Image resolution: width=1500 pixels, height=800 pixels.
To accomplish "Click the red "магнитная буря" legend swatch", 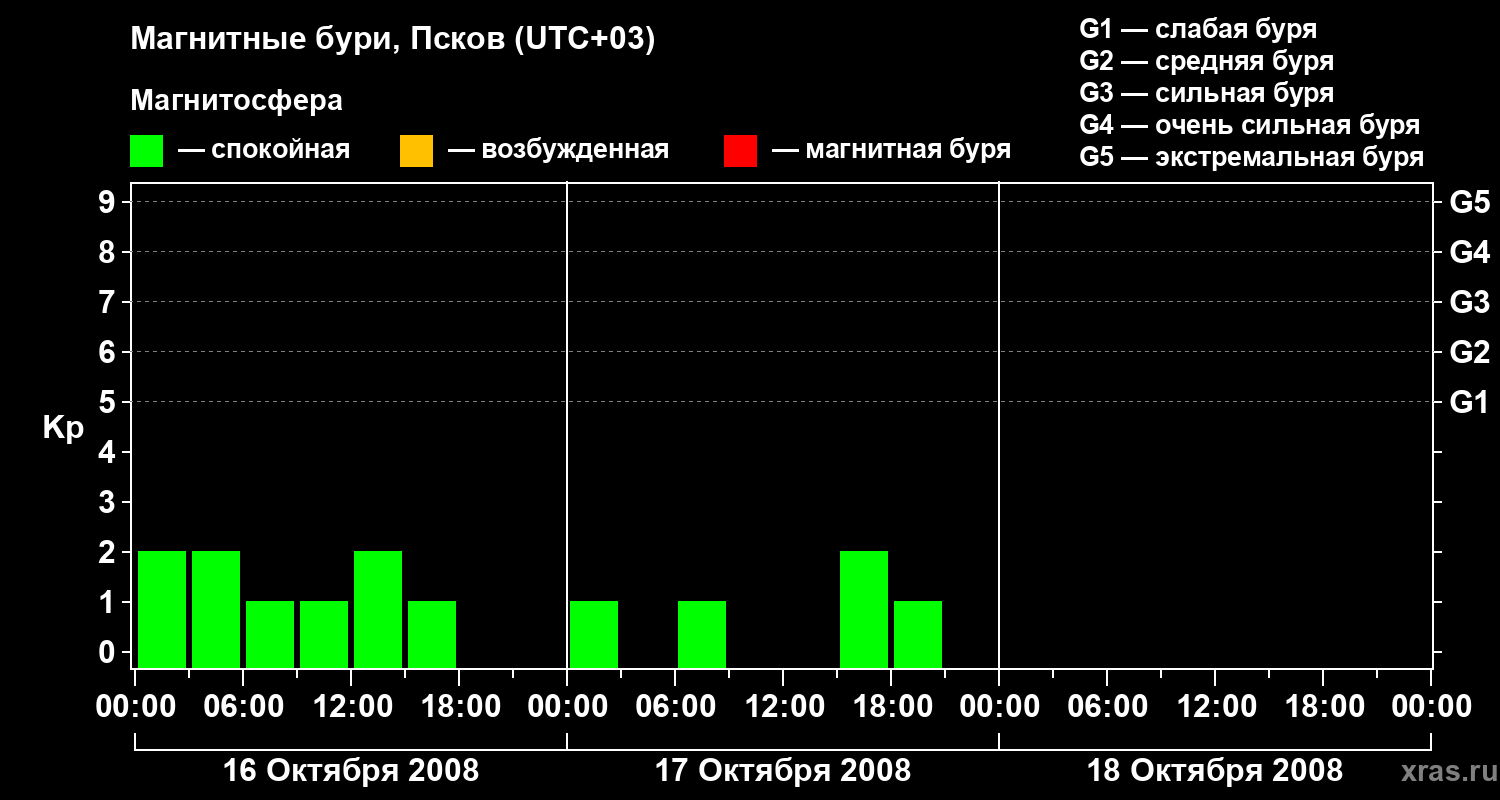I will (x=740, y=151).
